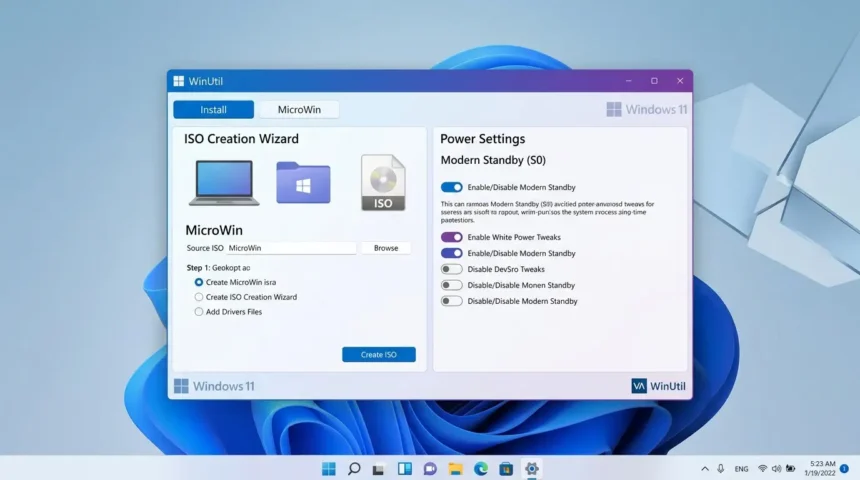The image size is (860, 480).
Task: Open the Microsoft Store taskbar icon
Action: (x=506, y=468)
